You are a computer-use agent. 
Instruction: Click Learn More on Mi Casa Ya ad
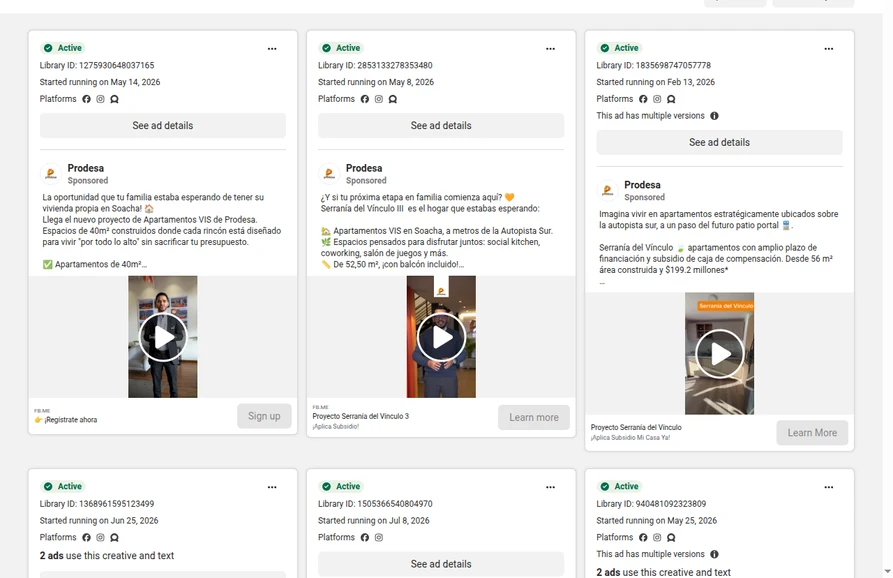click(812, 433)
